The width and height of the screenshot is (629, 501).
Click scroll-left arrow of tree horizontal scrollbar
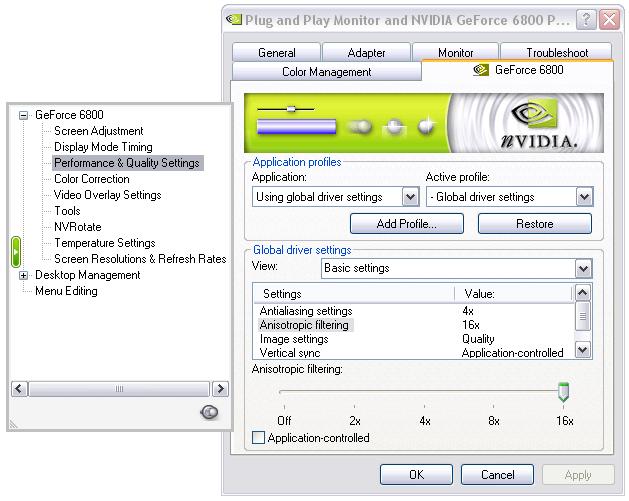point(19,389)
